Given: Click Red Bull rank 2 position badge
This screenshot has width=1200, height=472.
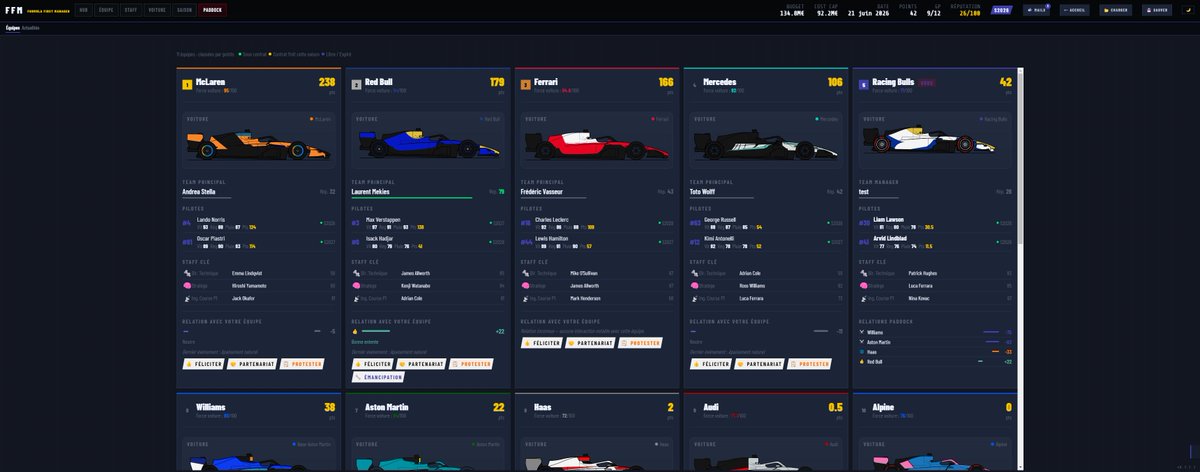Looking at the screenshot, I should click(x=356, y=85).
